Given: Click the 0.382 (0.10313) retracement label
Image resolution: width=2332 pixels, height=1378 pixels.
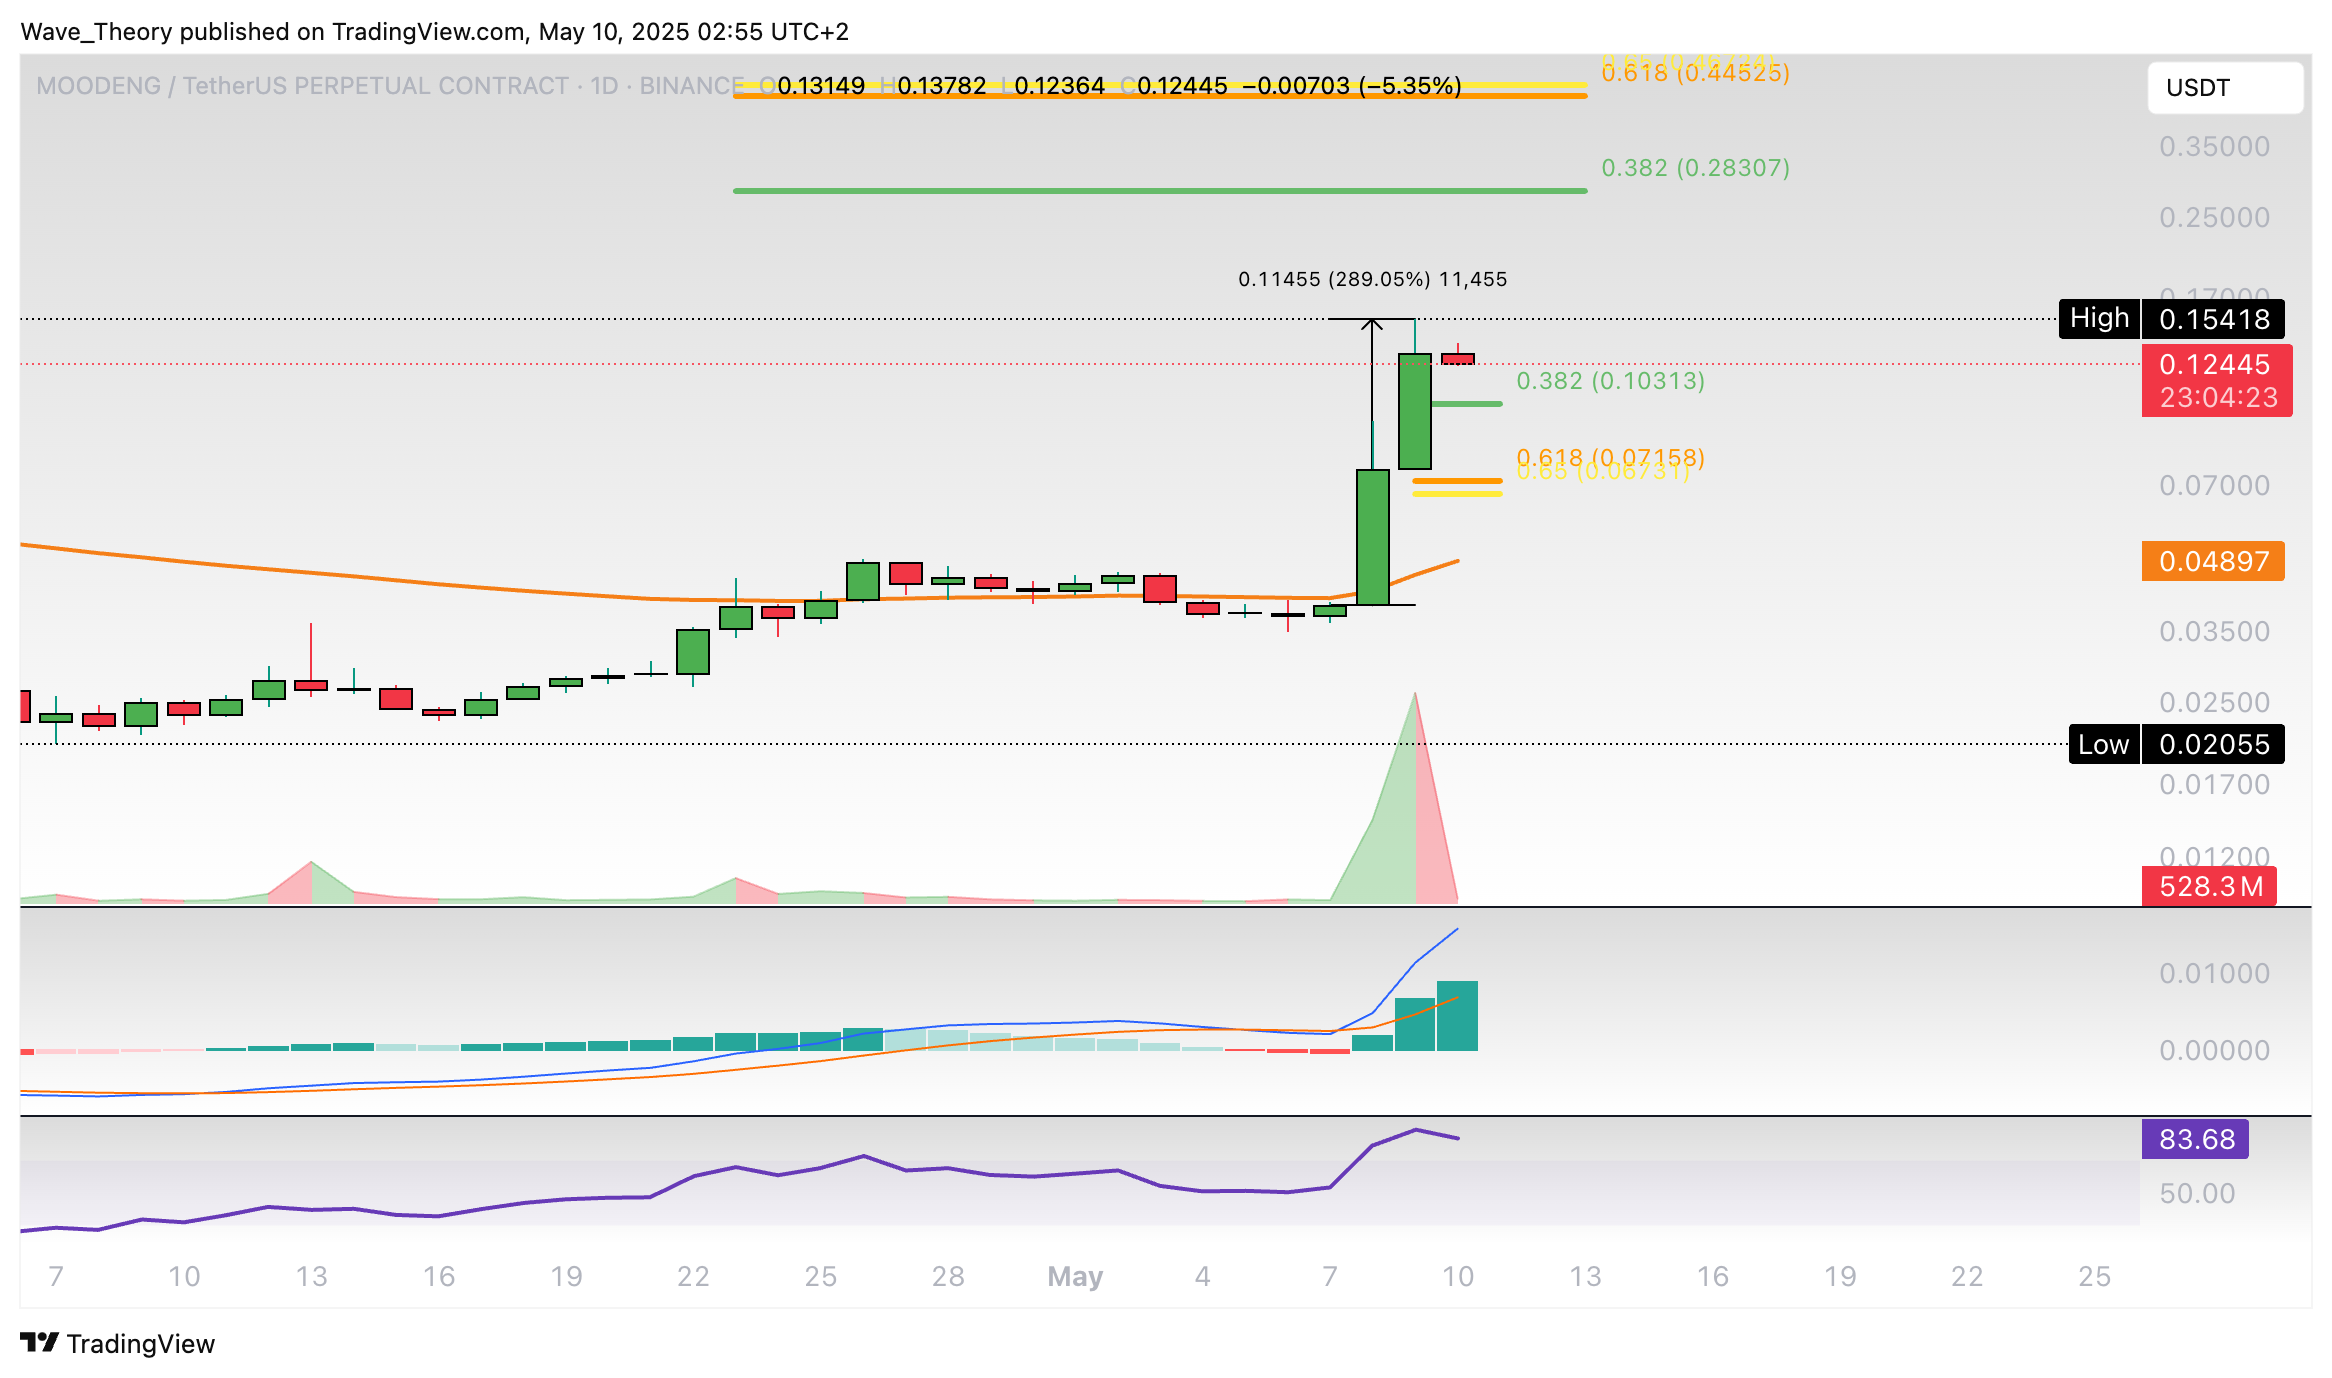Looking at the screenshot, I should (1610, 381).
